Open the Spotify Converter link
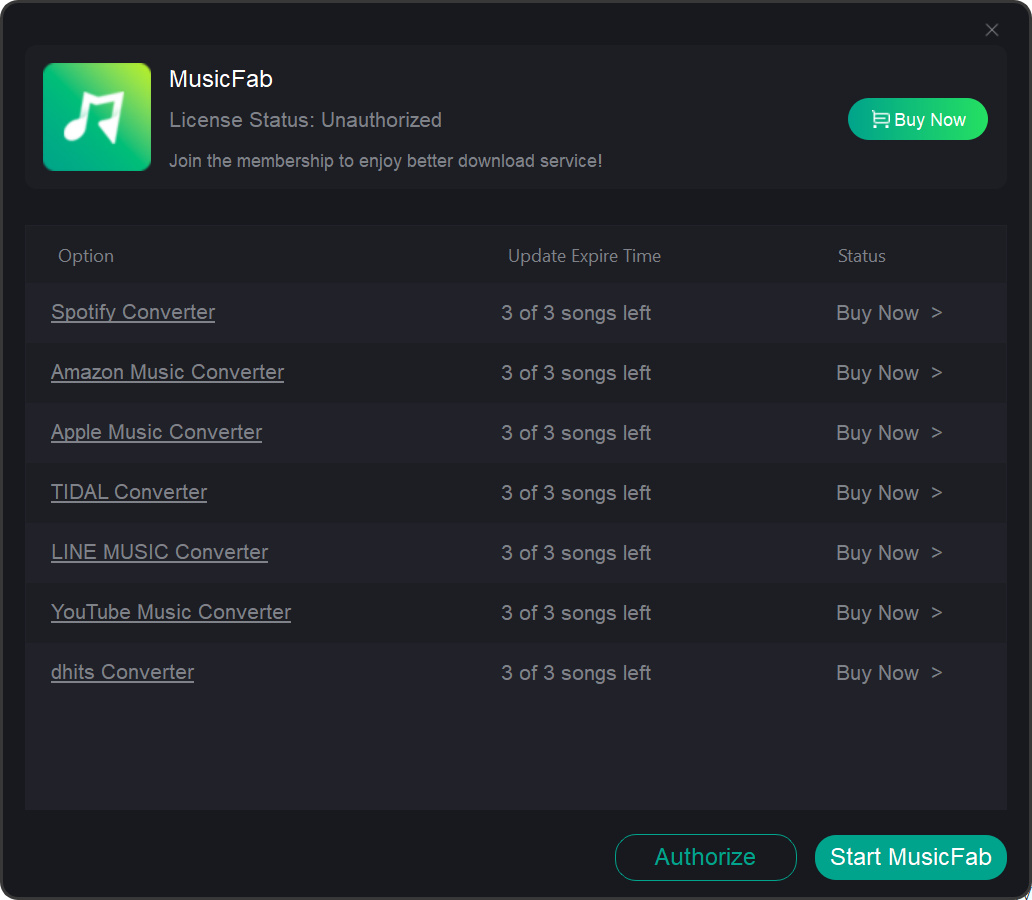The width and height of the screenshot is (1032, 900). 133,312
